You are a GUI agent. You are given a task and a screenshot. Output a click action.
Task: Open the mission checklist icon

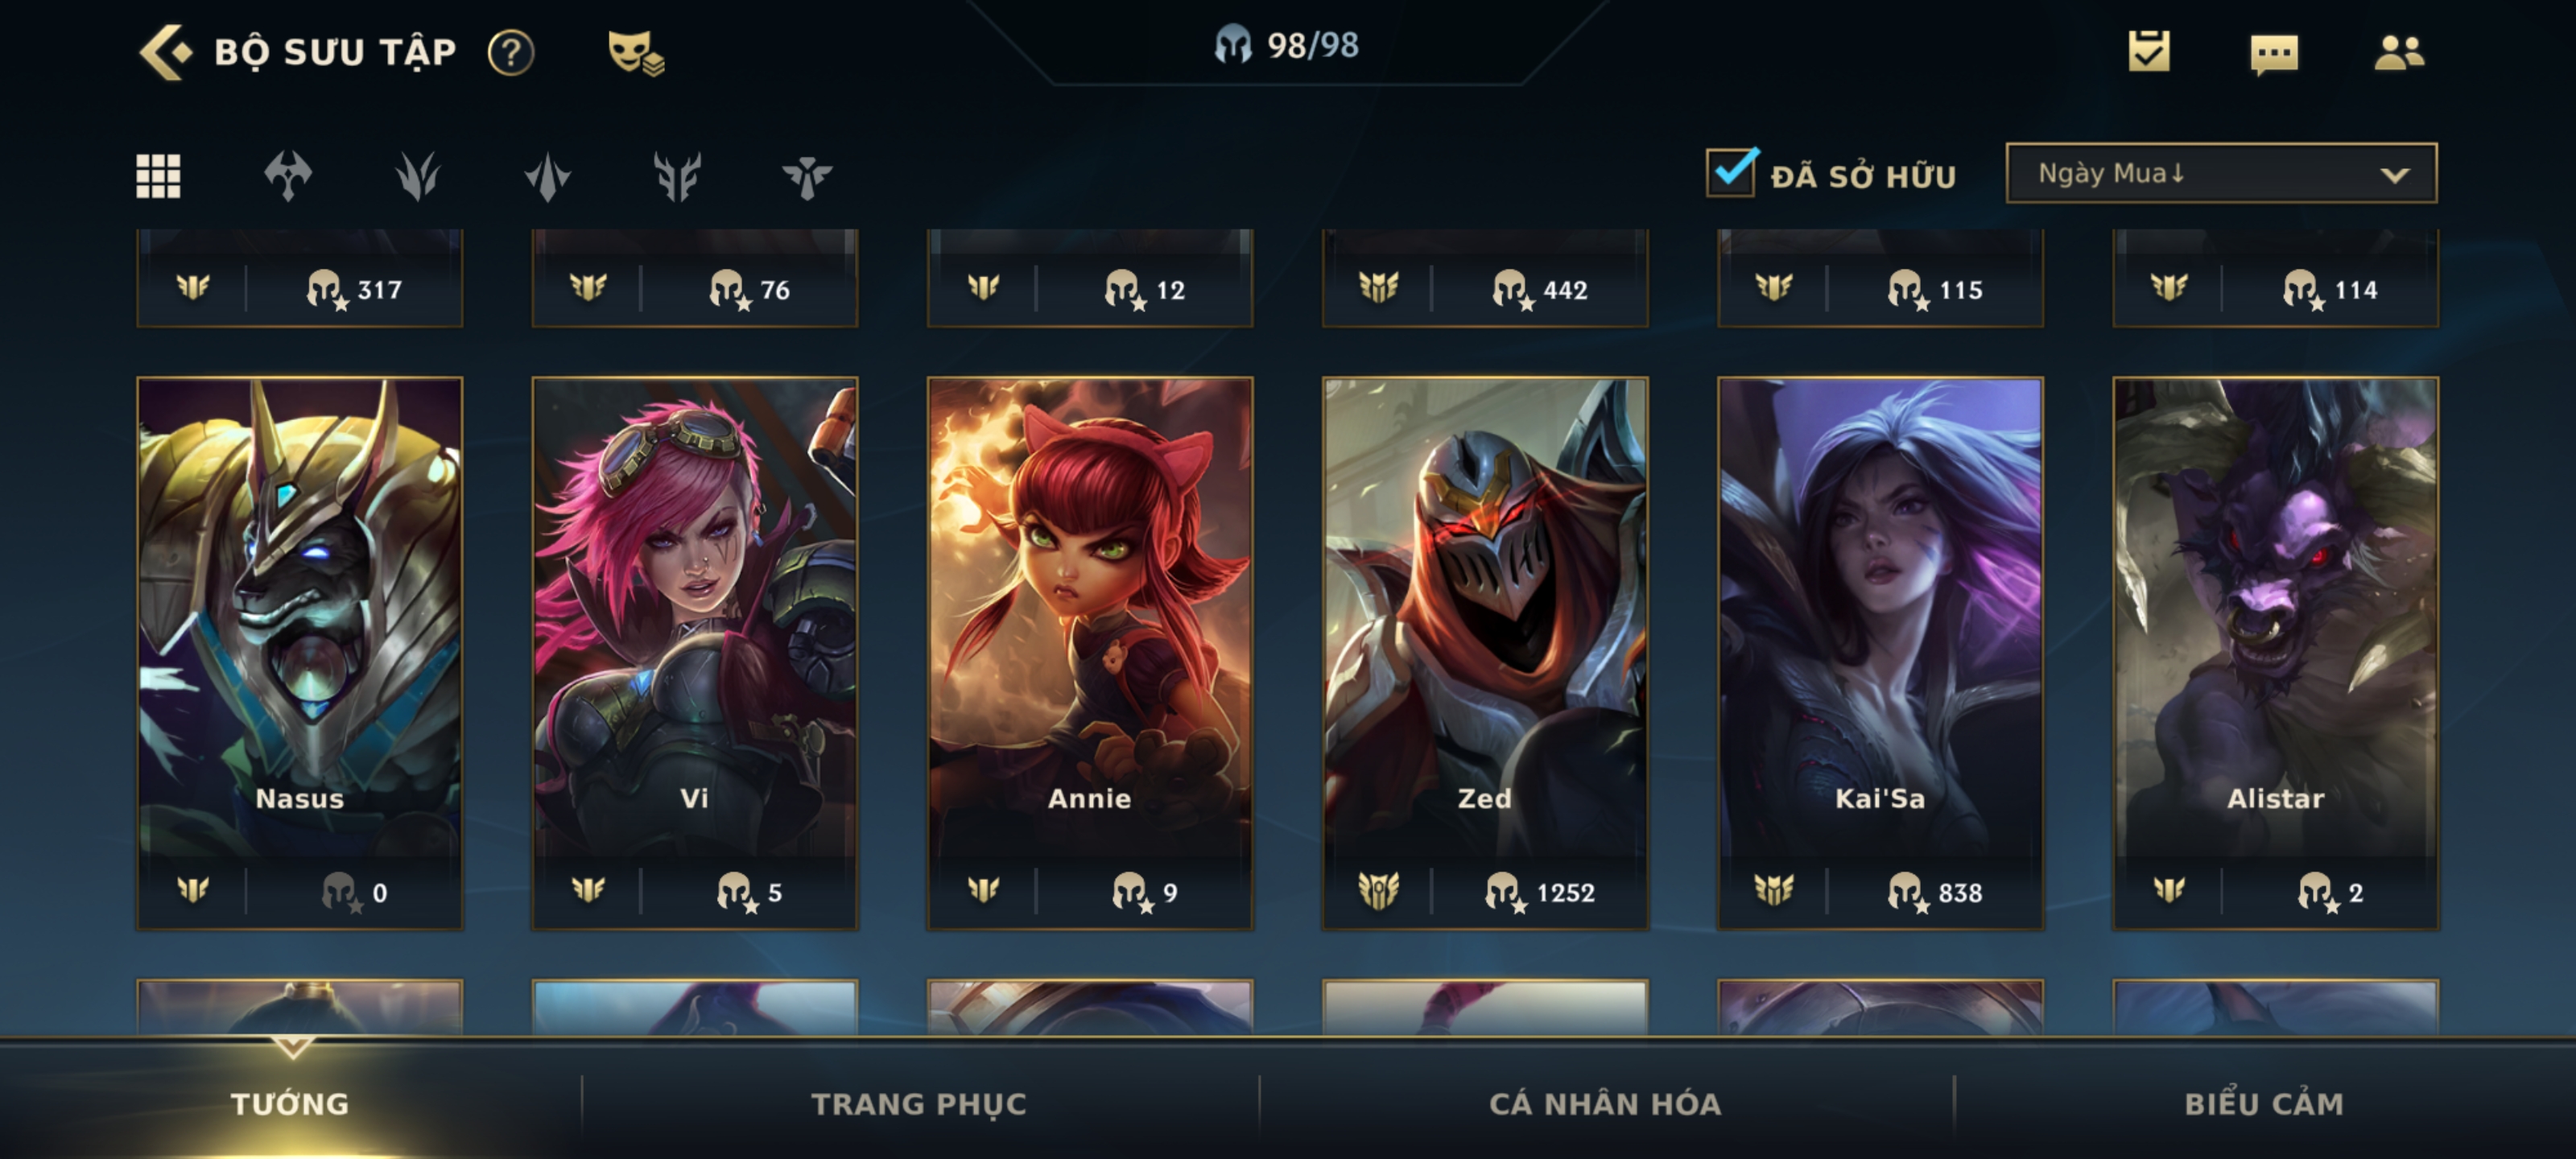[x=2149, y=51]
